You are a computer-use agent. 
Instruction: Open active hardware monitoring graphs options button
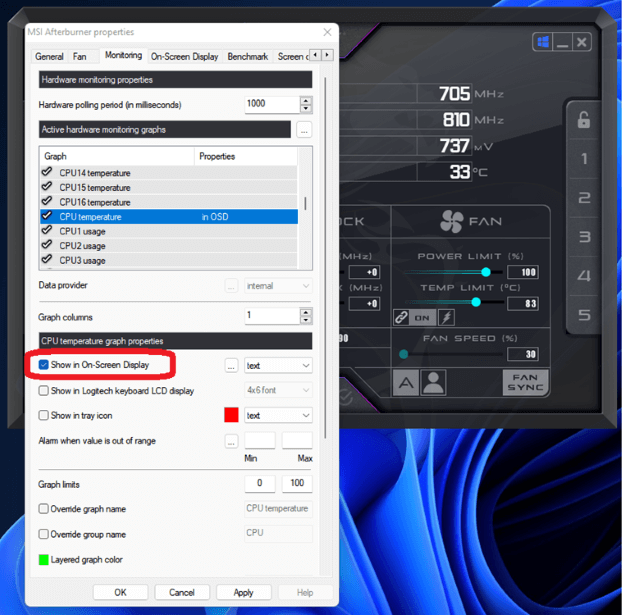click(304, 130)
